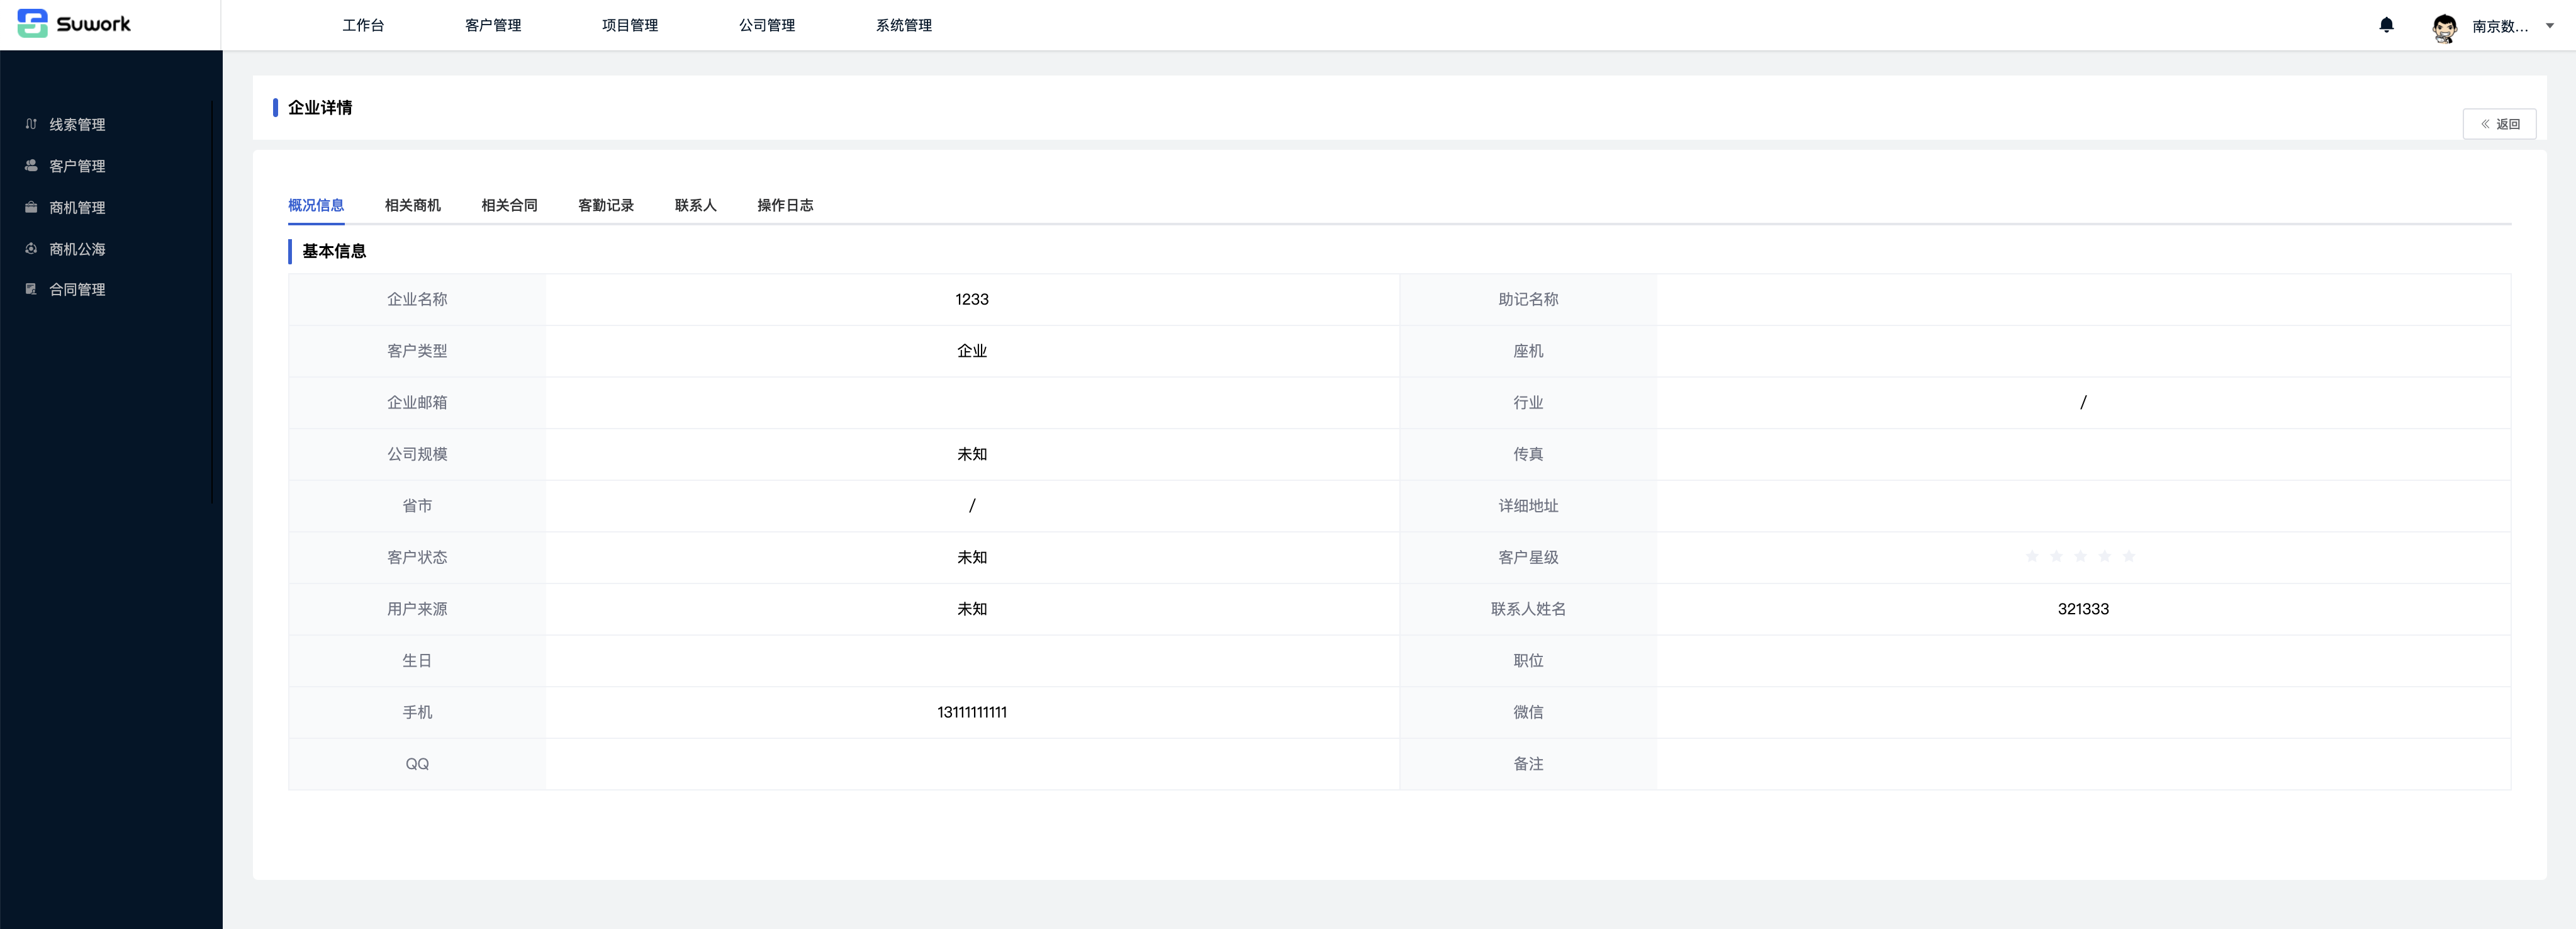
Task: Click the phone number 13111111111
Action: [x=972, y=712]
